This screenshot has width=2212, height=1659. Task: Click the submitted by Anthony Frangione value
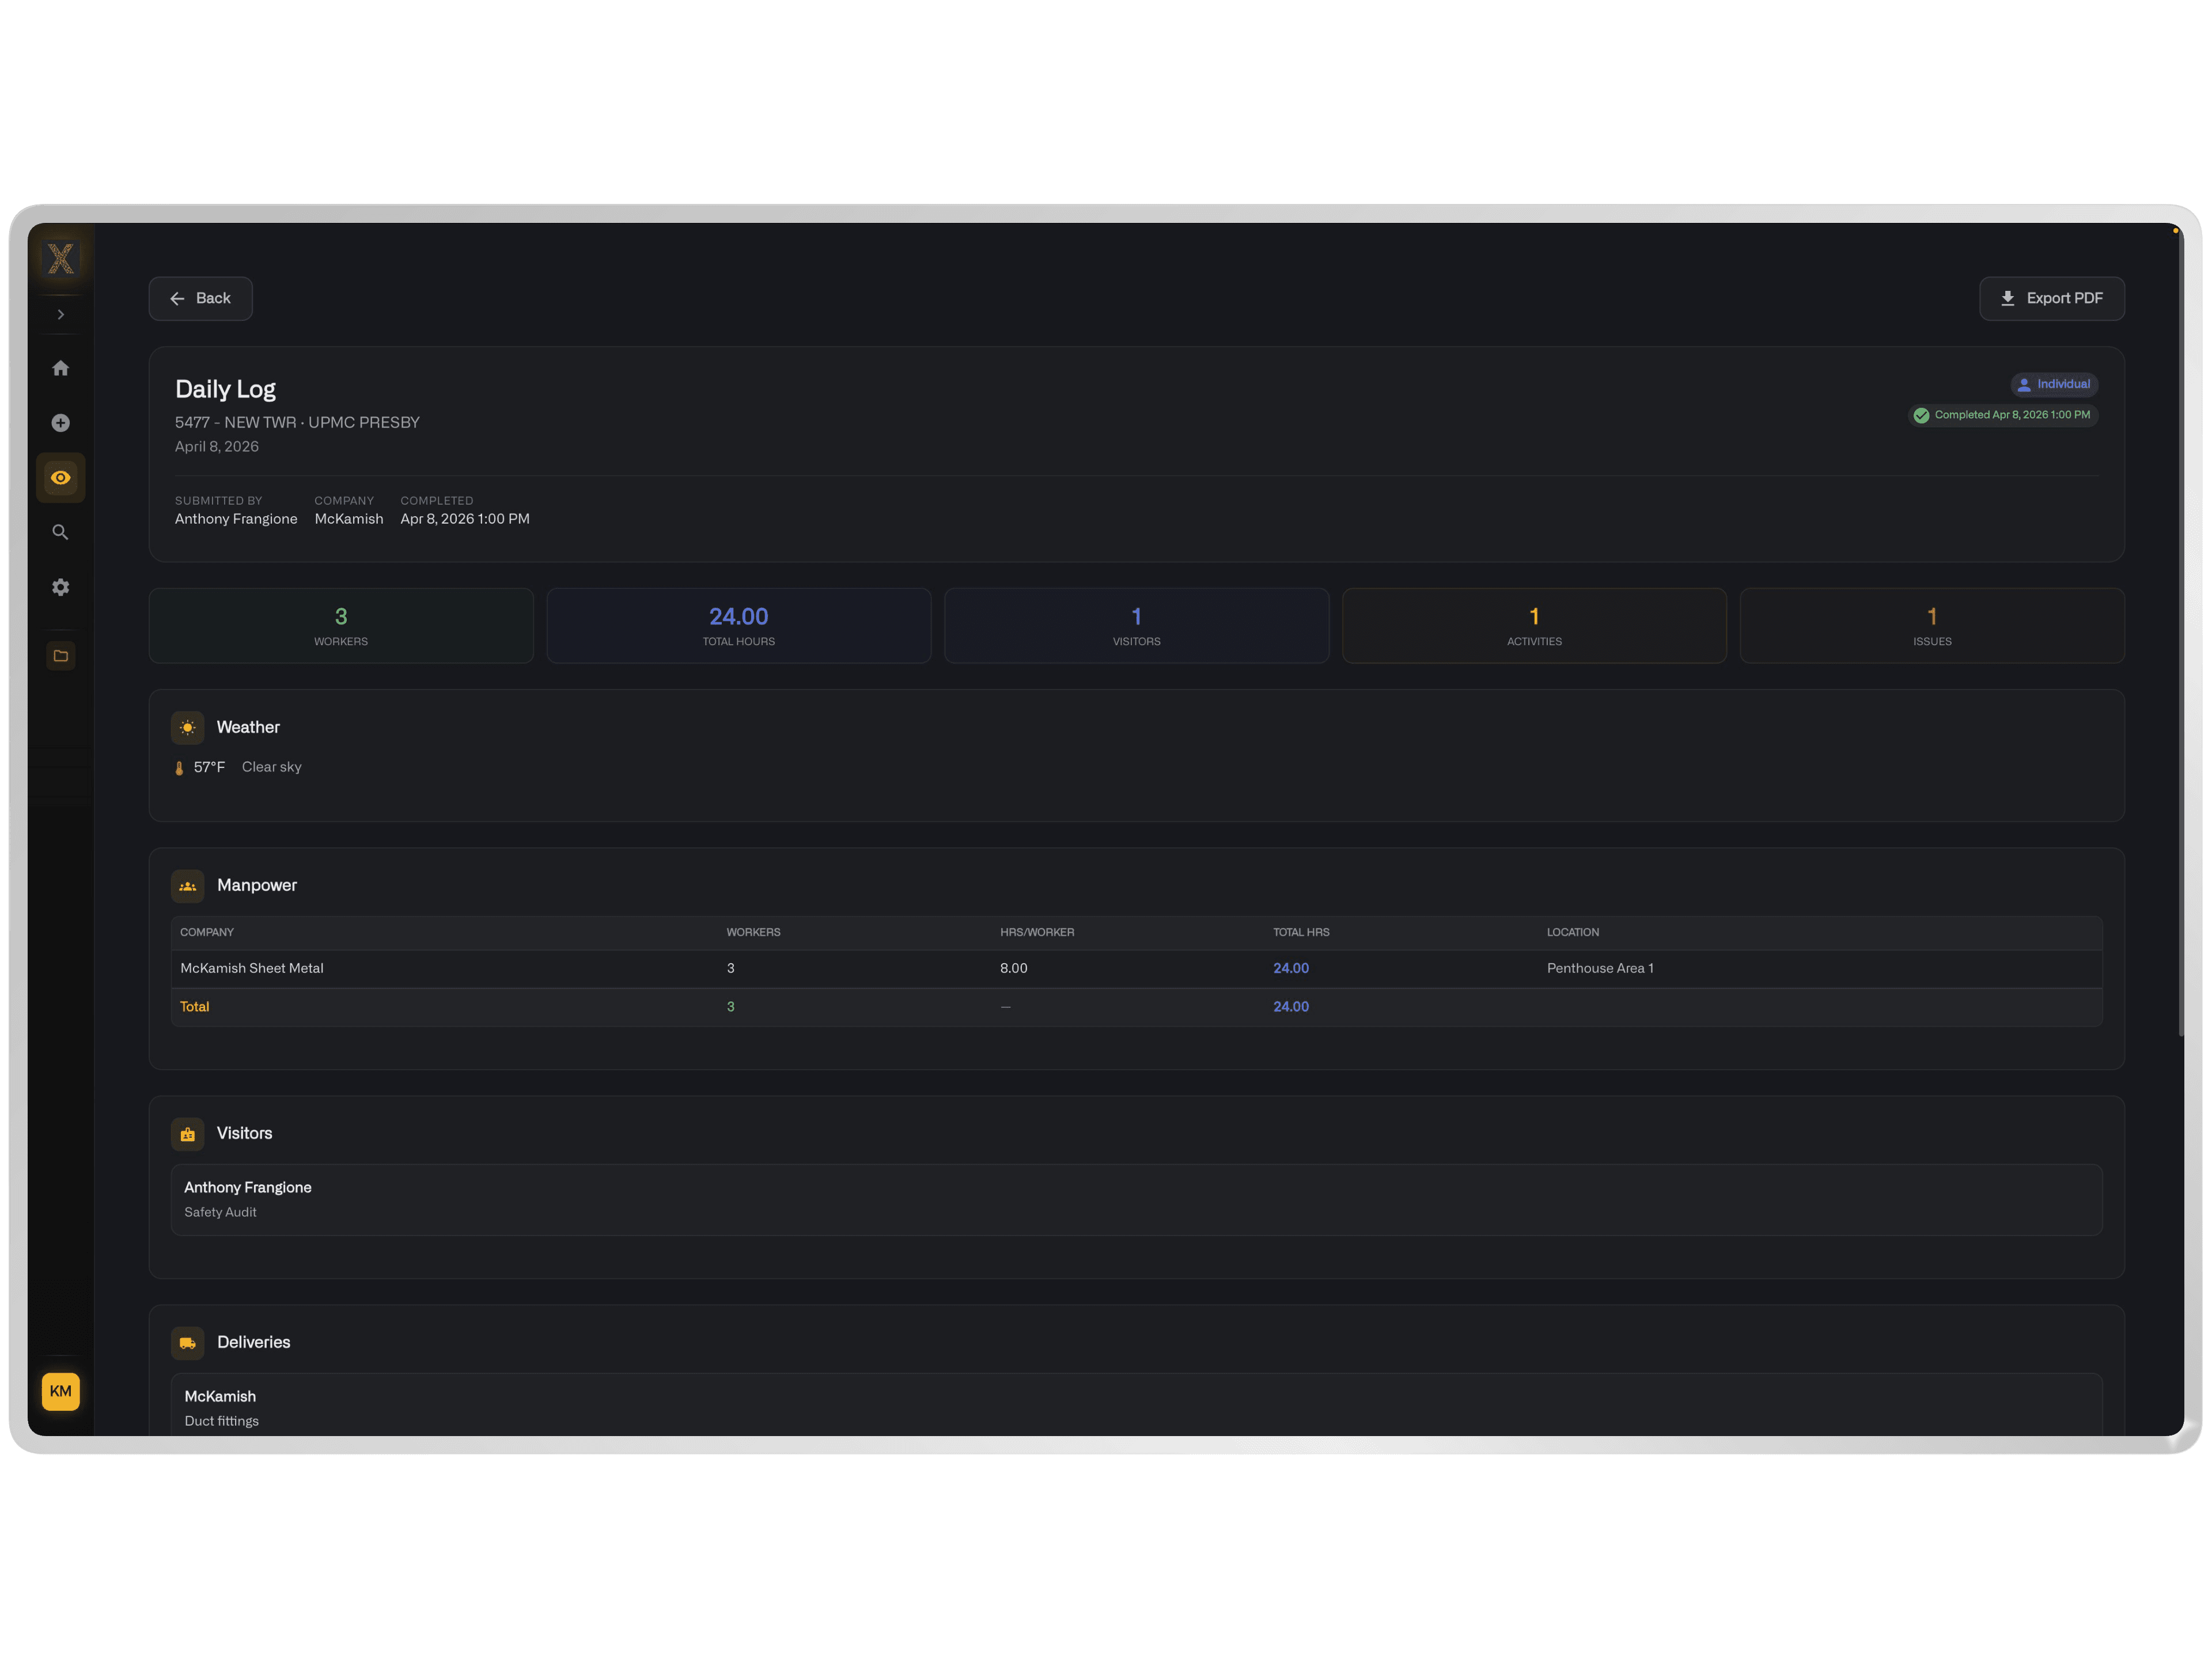(x=236, y=519)
